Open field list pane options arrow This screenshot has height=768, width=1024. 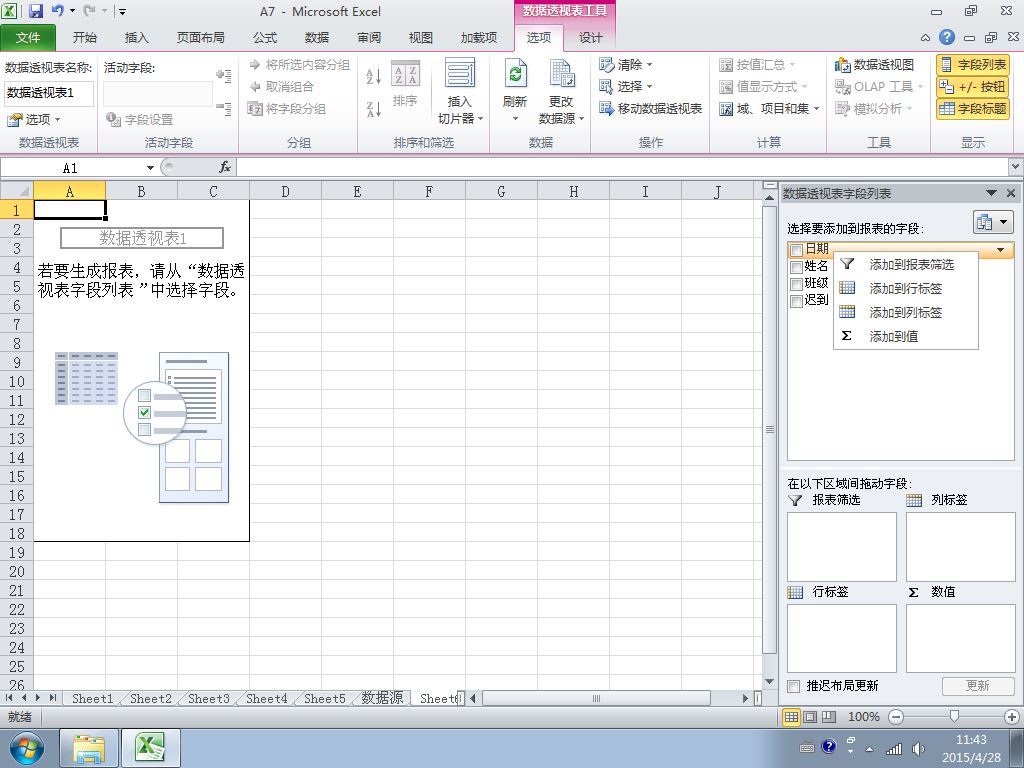991,193
